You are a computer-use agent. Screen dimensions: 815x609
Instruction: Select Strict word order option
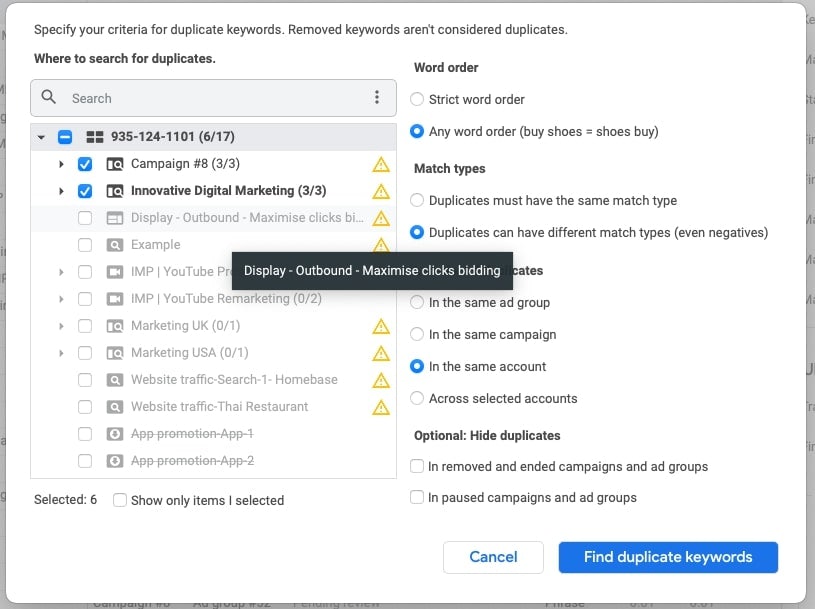[x=417, y=100]
